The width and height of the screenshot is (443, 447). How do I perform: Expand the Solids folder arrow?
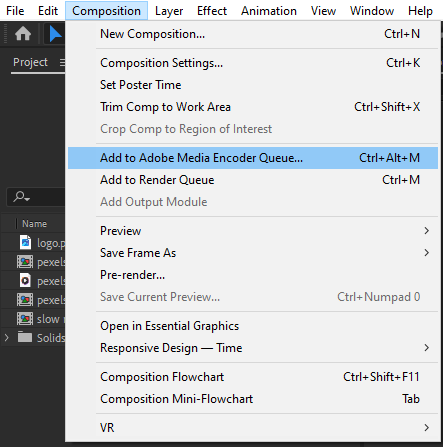tap(6, 338)
